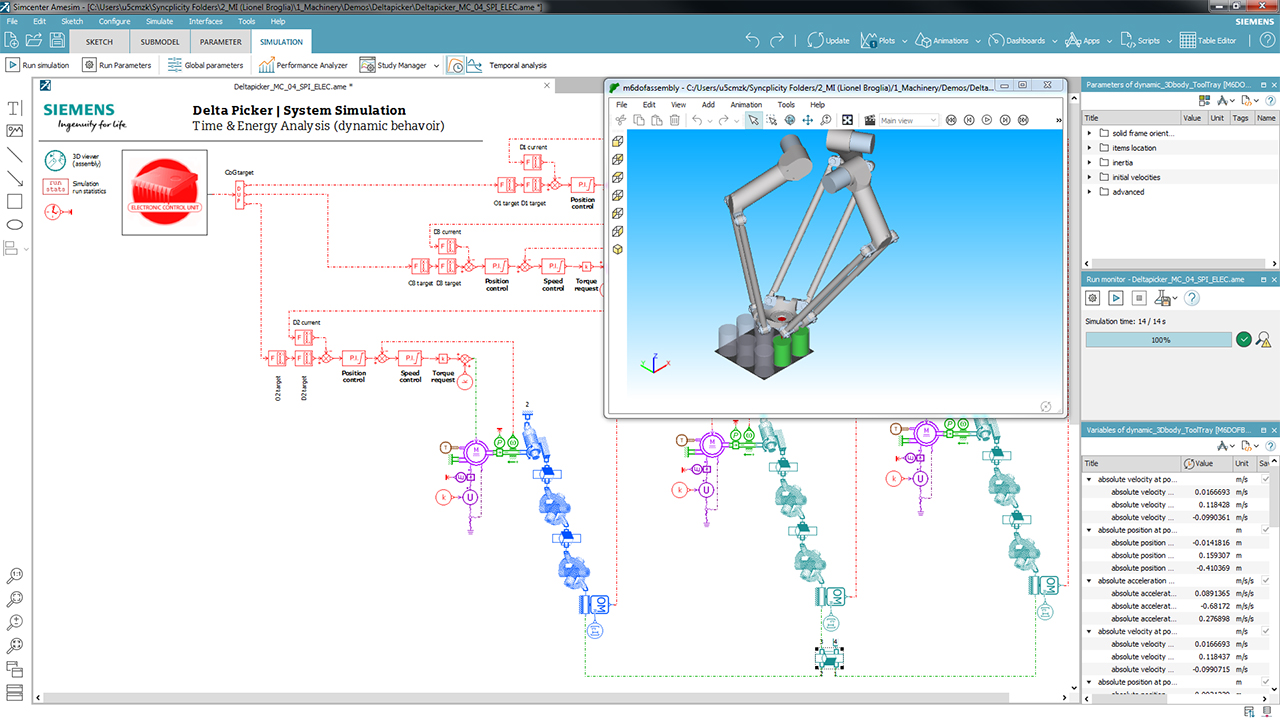Select the rotate view tool in m6dofassembly window
The image size is (1280, 720).
point(790,121)
